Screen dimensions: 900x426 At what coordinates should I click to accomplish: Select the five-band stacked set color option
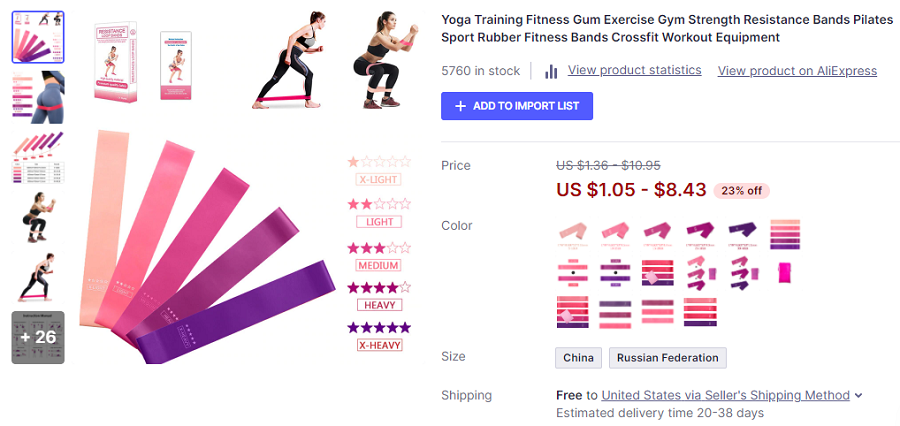click(x=785, y=233)
